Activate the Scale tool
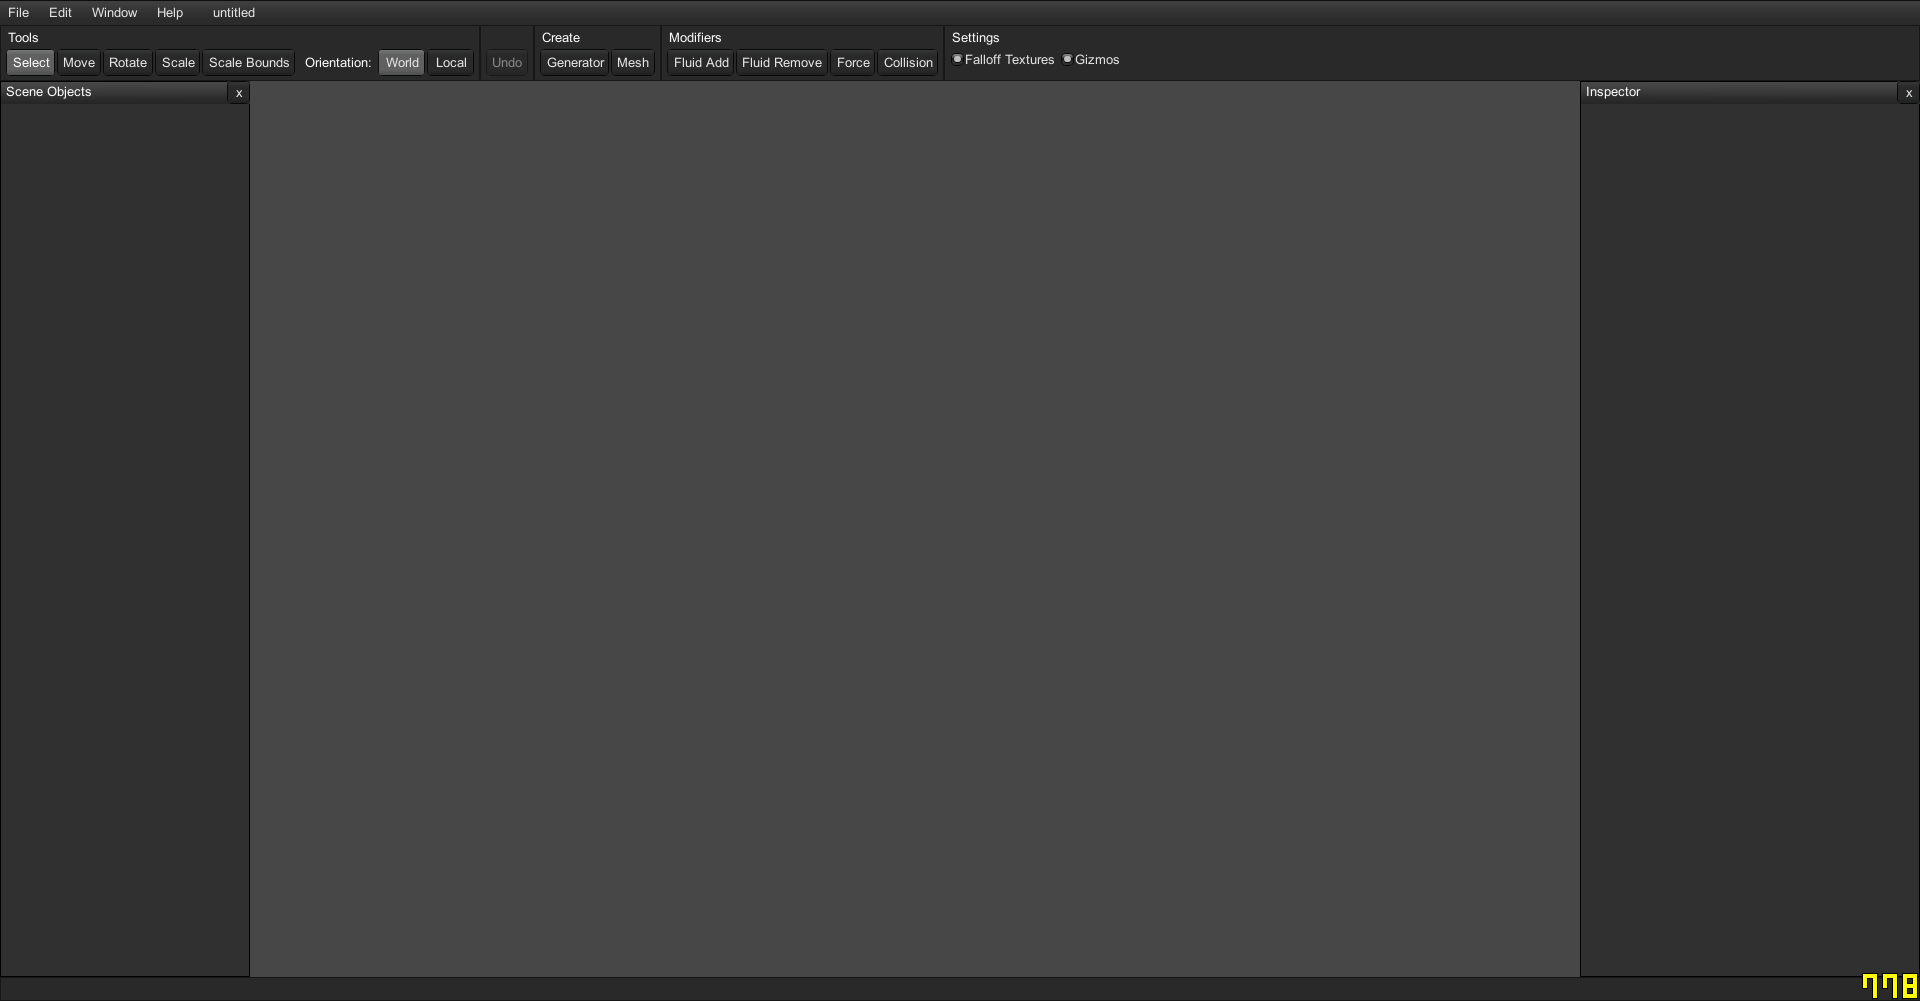The image size is (1920, 1001). click(178, 62)
